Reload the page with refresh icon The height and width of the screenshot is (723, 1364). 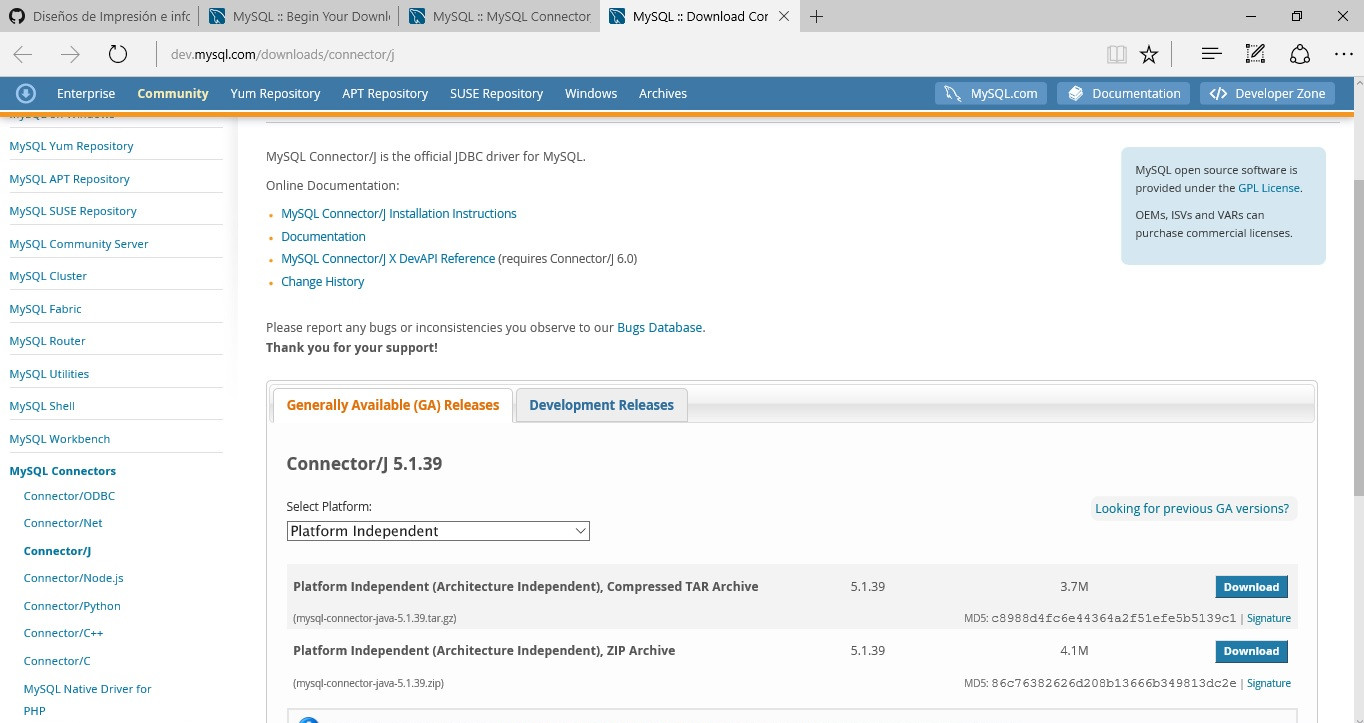pos(117,54)
